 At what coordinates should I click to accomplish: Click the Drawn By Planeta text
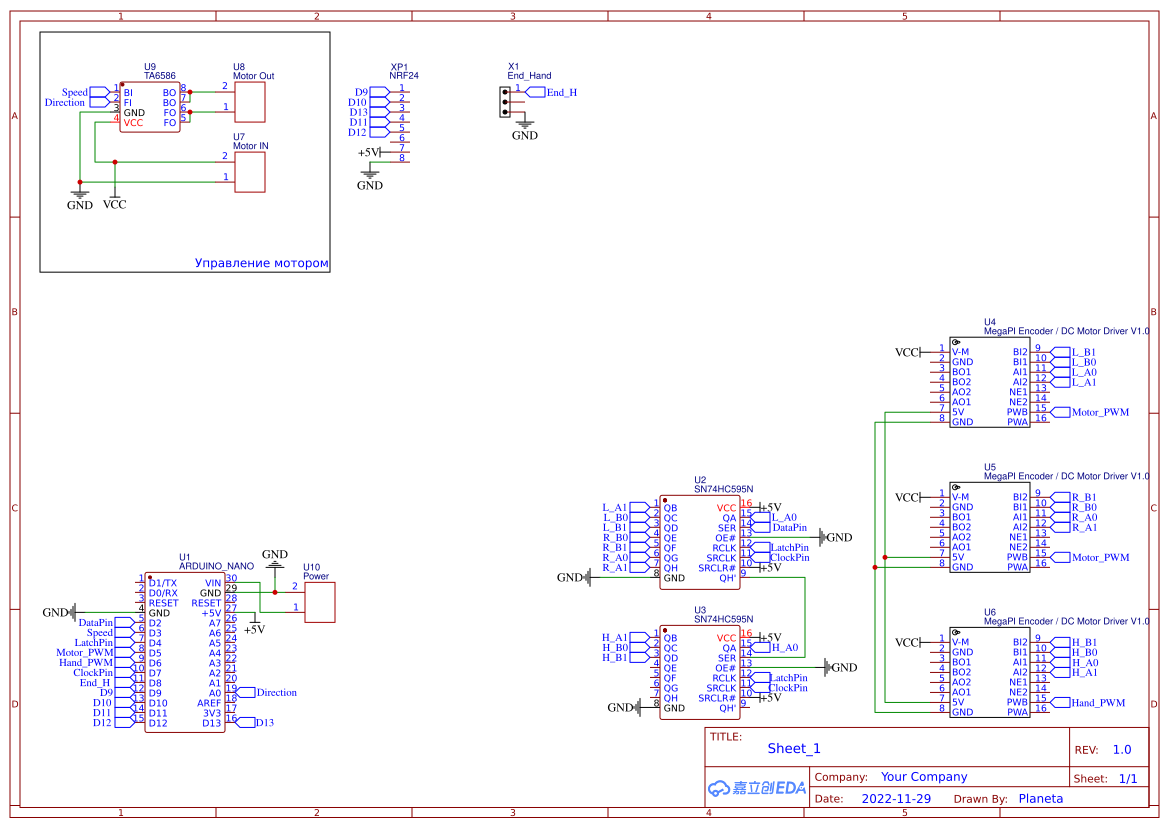click(x=1040, y=798)
